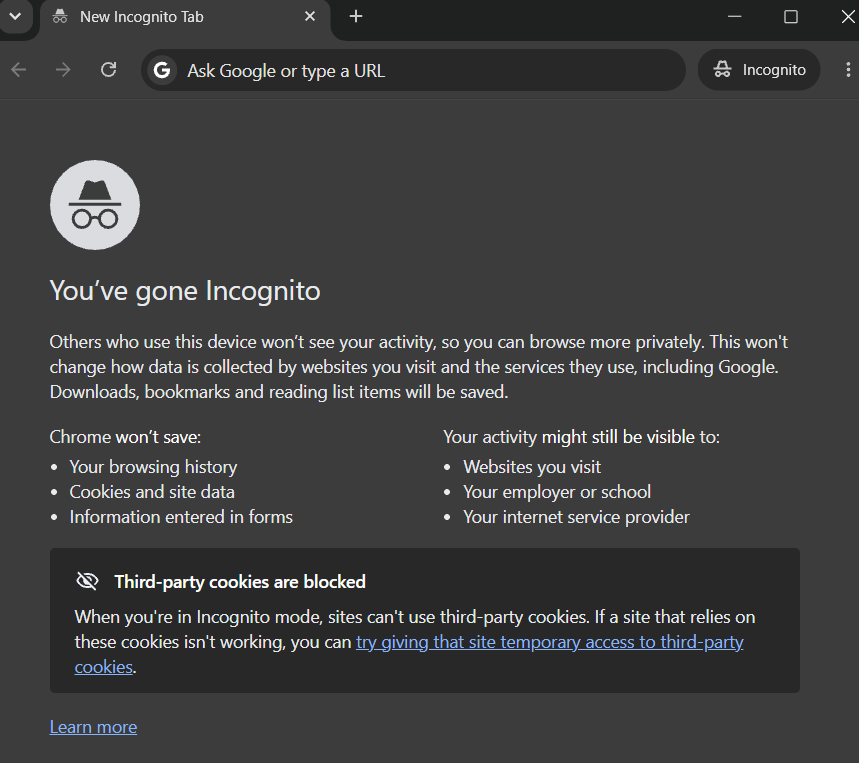Viewport: 859px width, 763px height.
Task: Reload the page with refresh icon
Action: click(108, 70)
